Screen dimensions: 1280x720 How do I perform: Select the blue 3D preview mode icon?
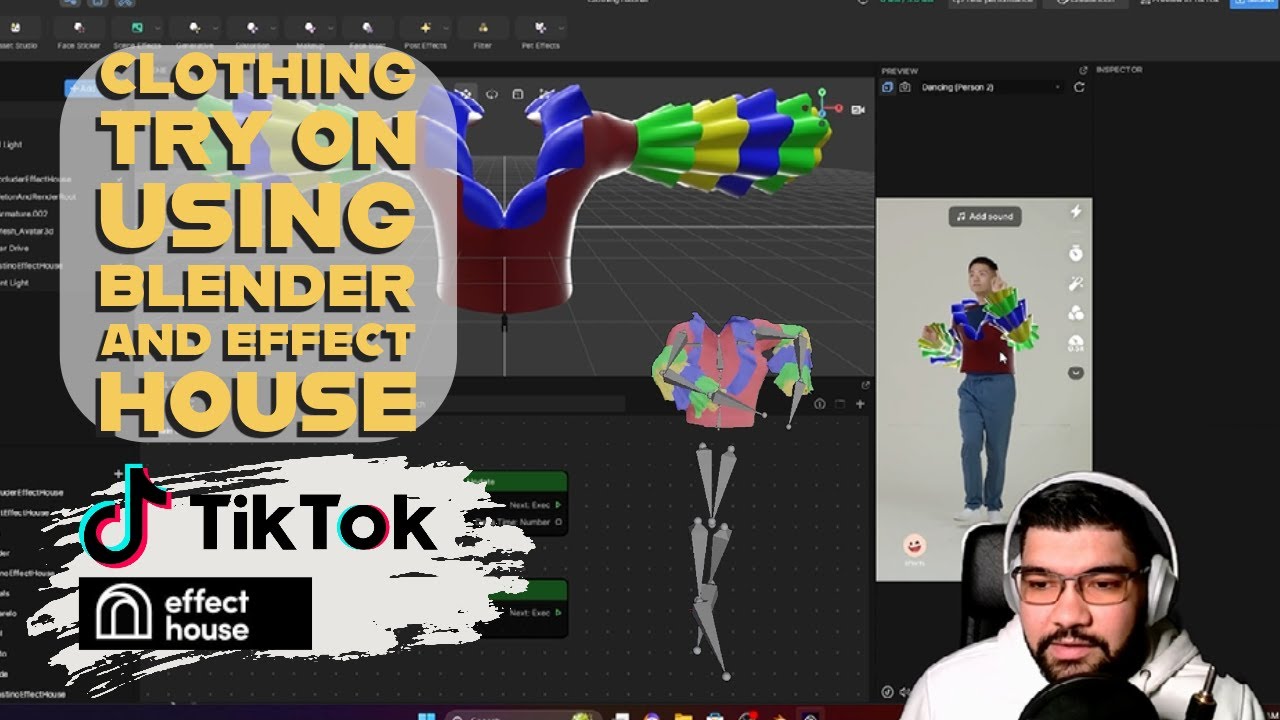(888, 88)
